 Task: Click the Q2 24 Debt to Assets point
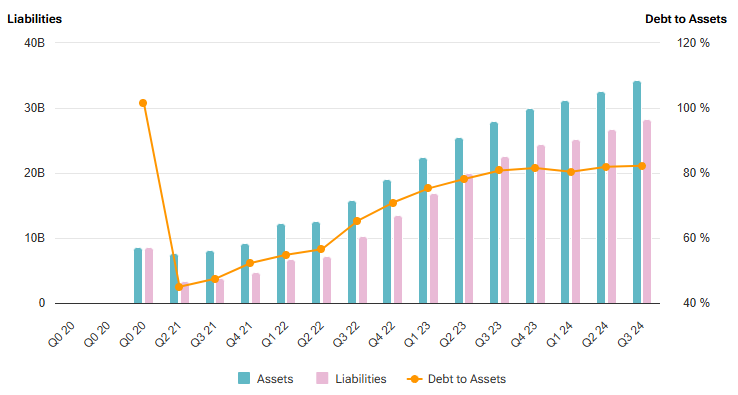pos(606,167)
